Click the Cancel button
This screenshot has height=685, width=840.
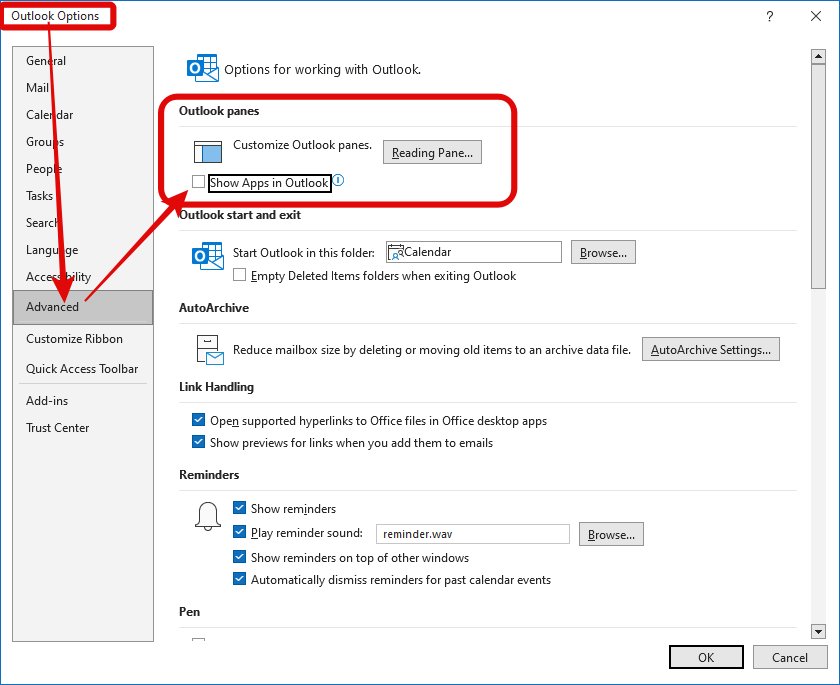(790, 657)
